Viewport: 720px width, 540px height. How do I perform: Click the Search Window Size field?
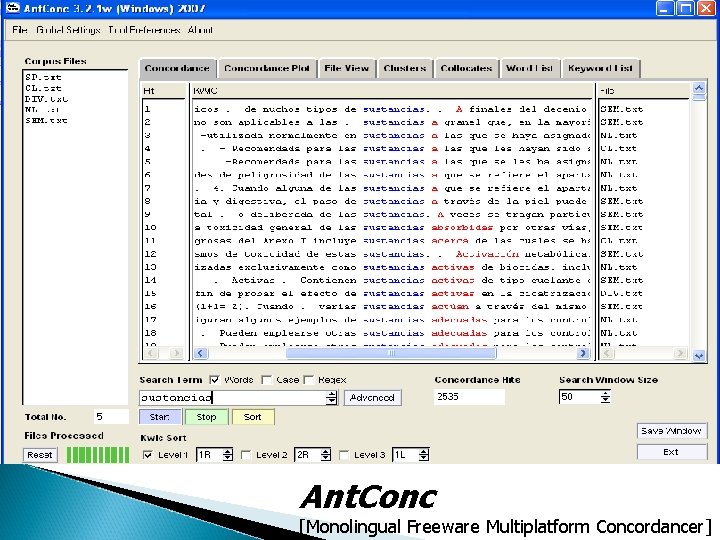579,397
